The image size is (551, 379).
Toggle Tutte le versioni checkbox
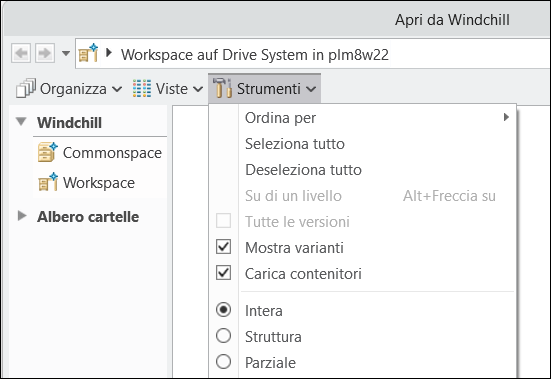223,221
